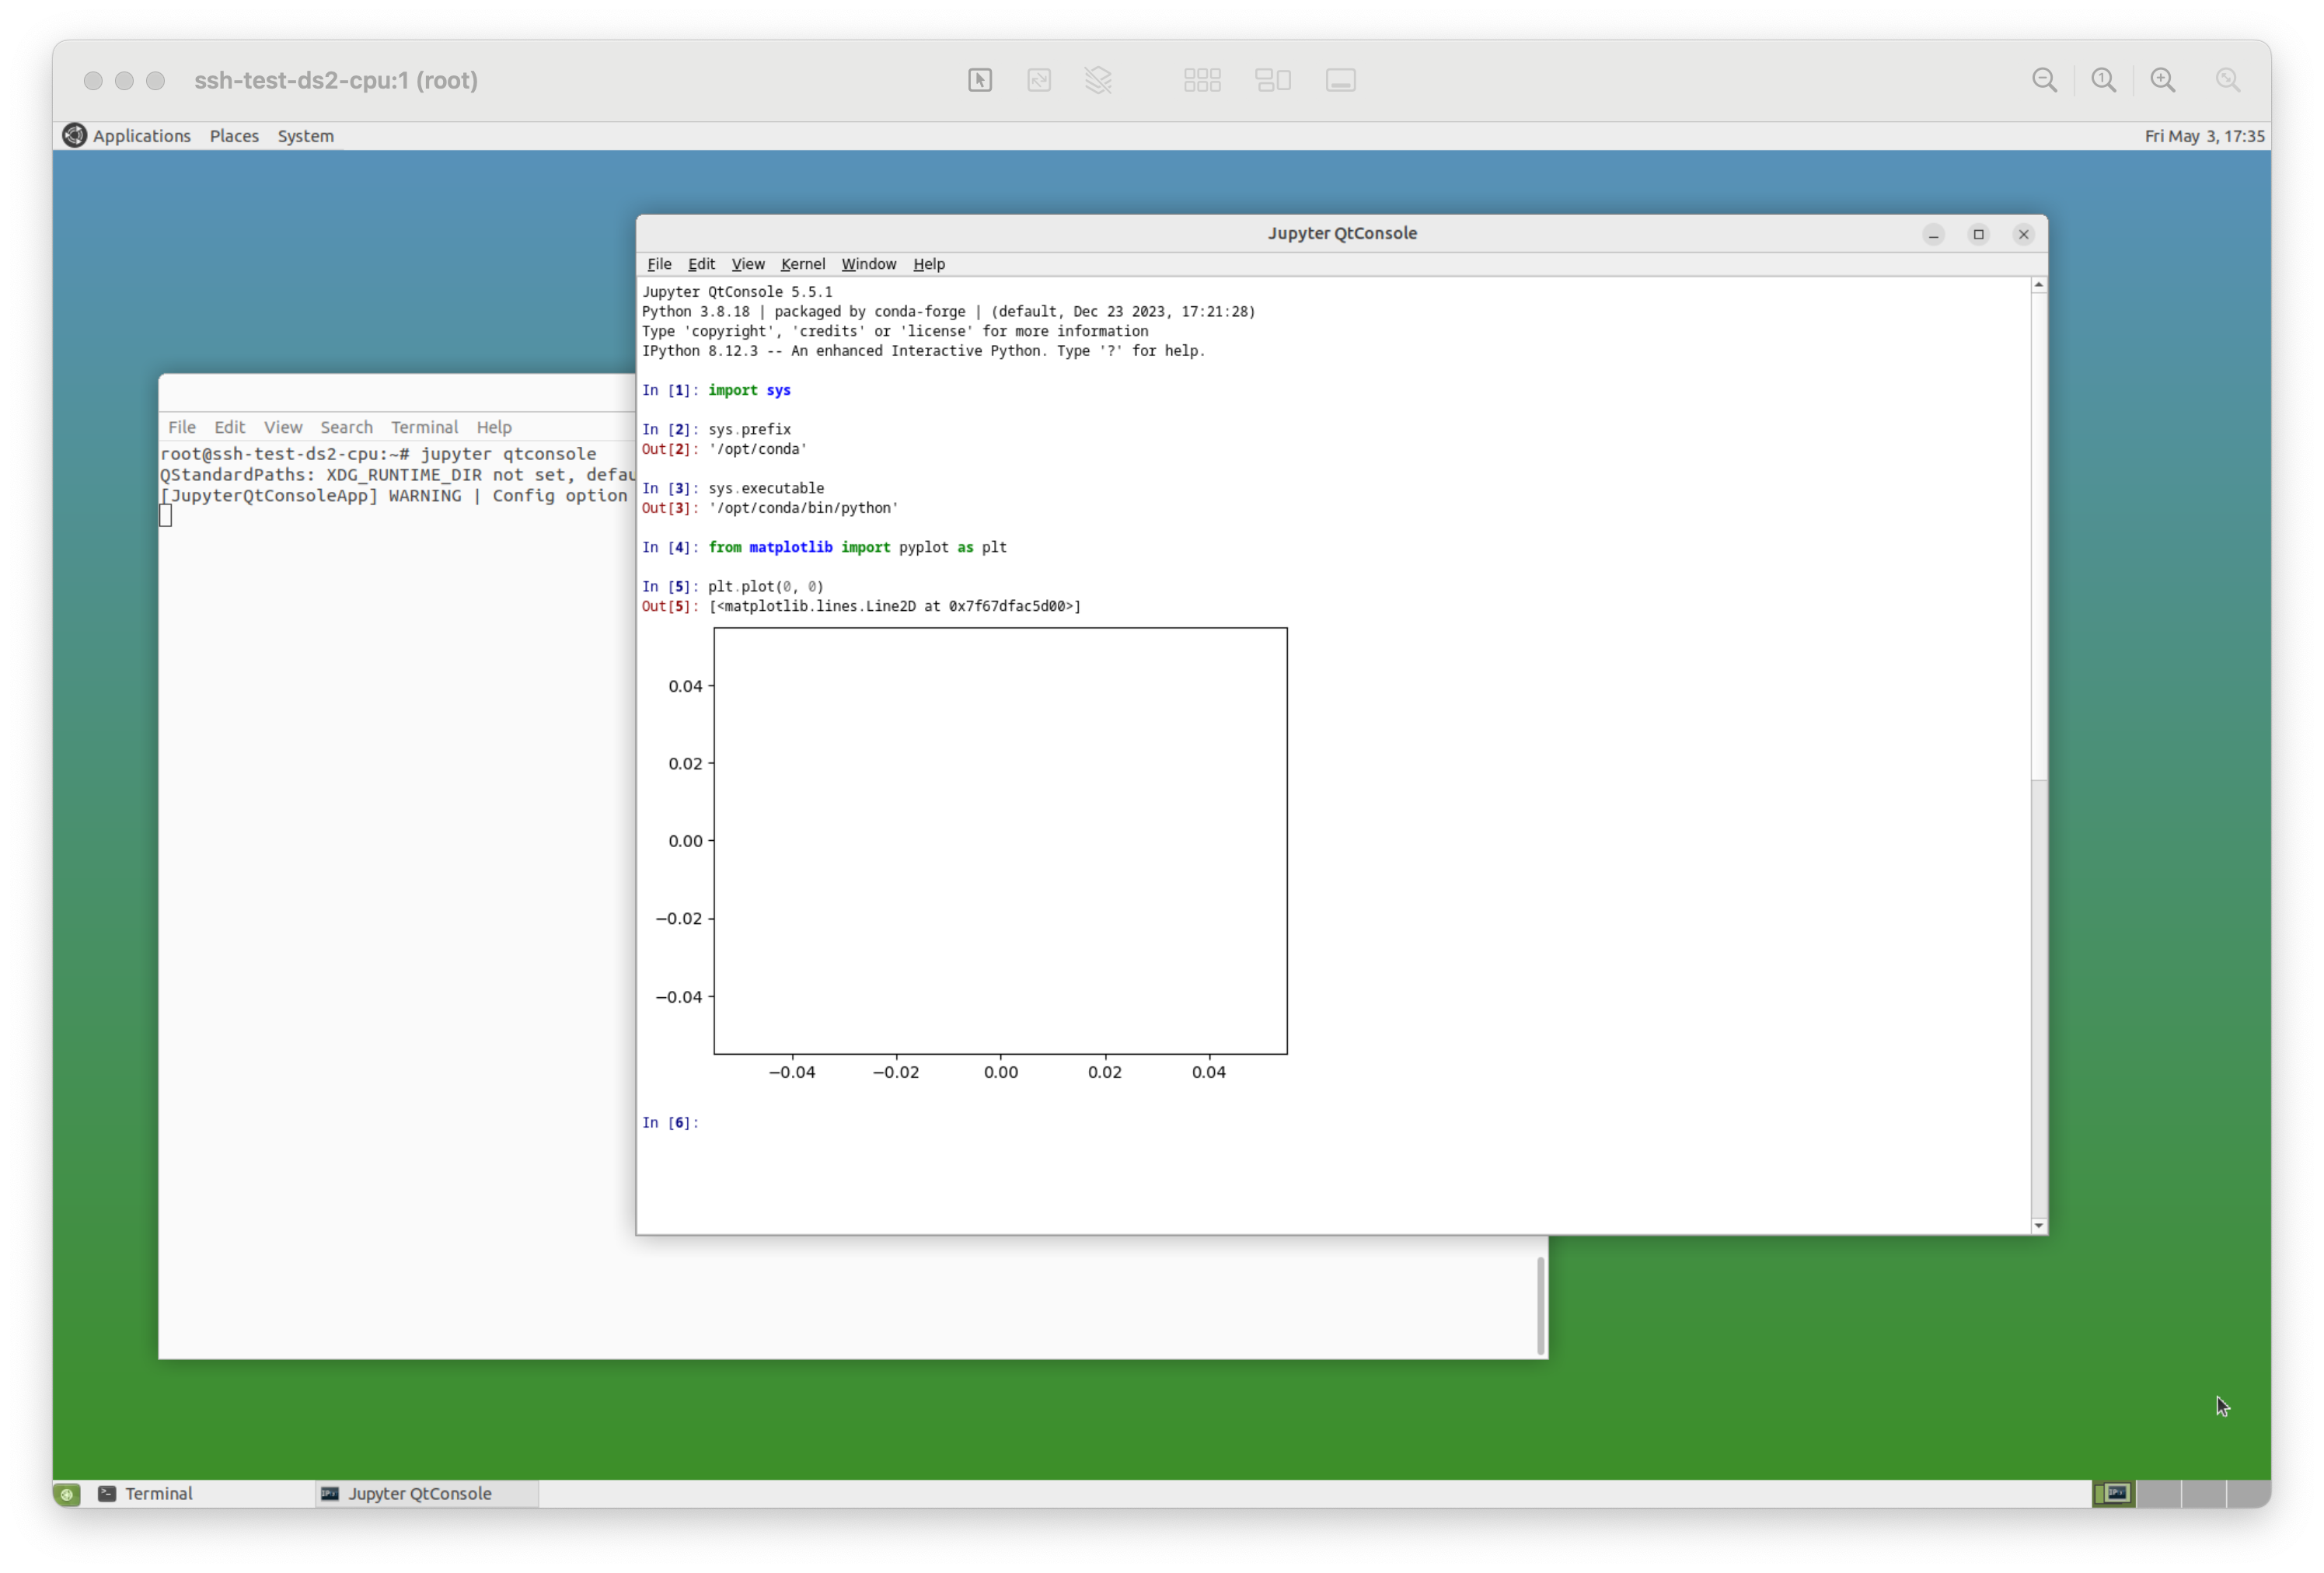2324x1573 pixels.
Task: Click the show desktop icon in bottom panel
Action: point(67,1494)
